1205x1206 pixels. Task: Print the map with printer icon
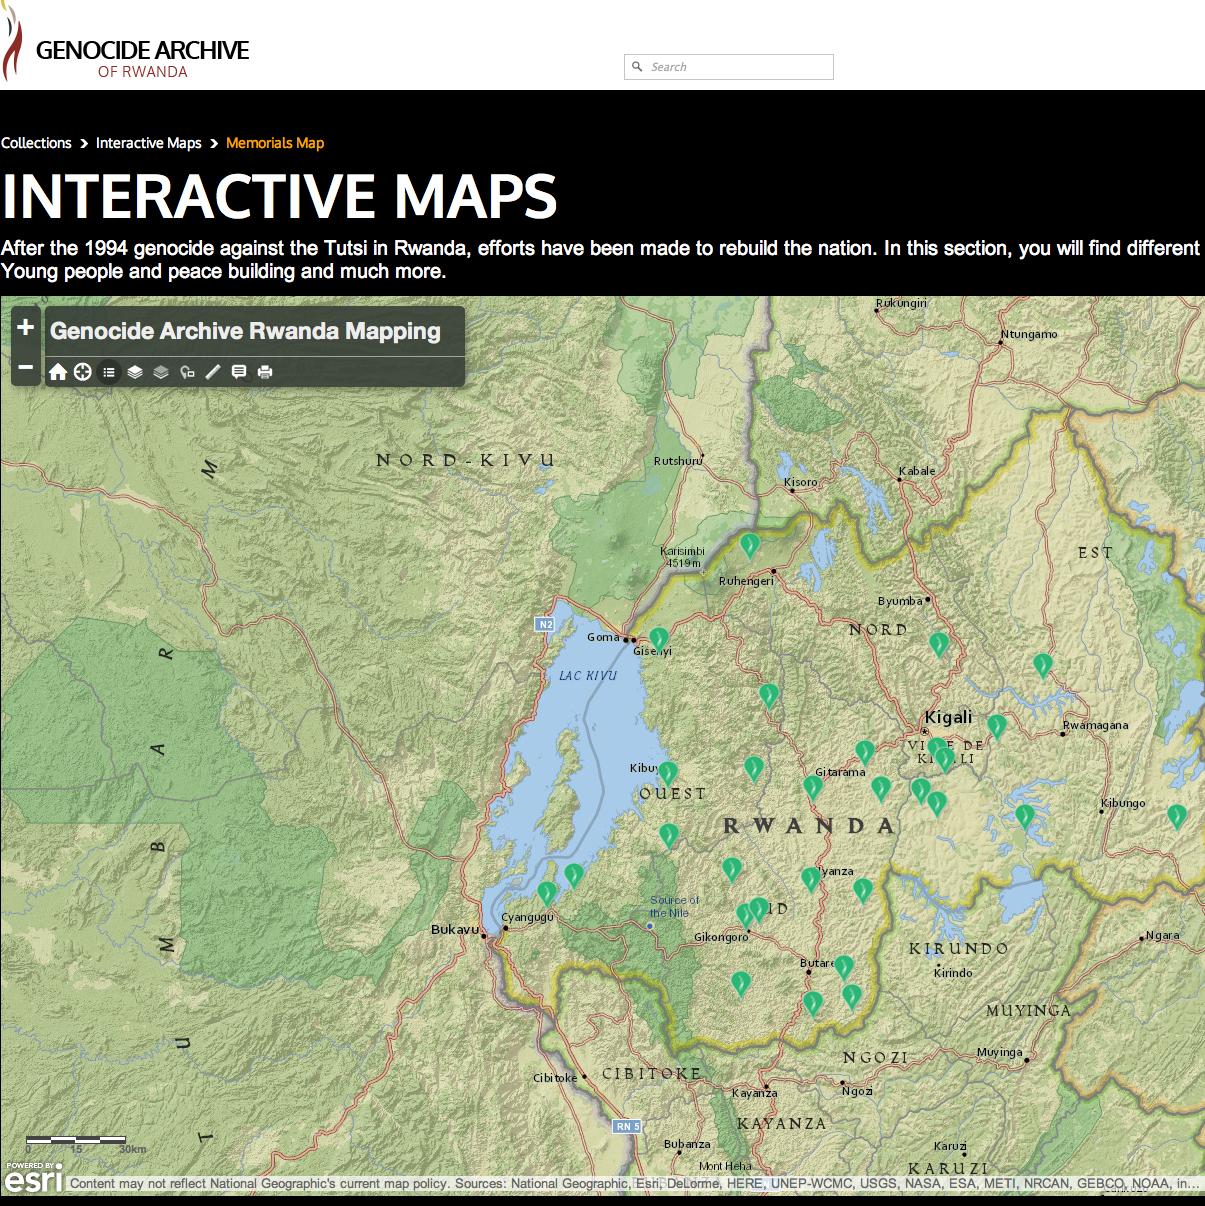(265, 372)
